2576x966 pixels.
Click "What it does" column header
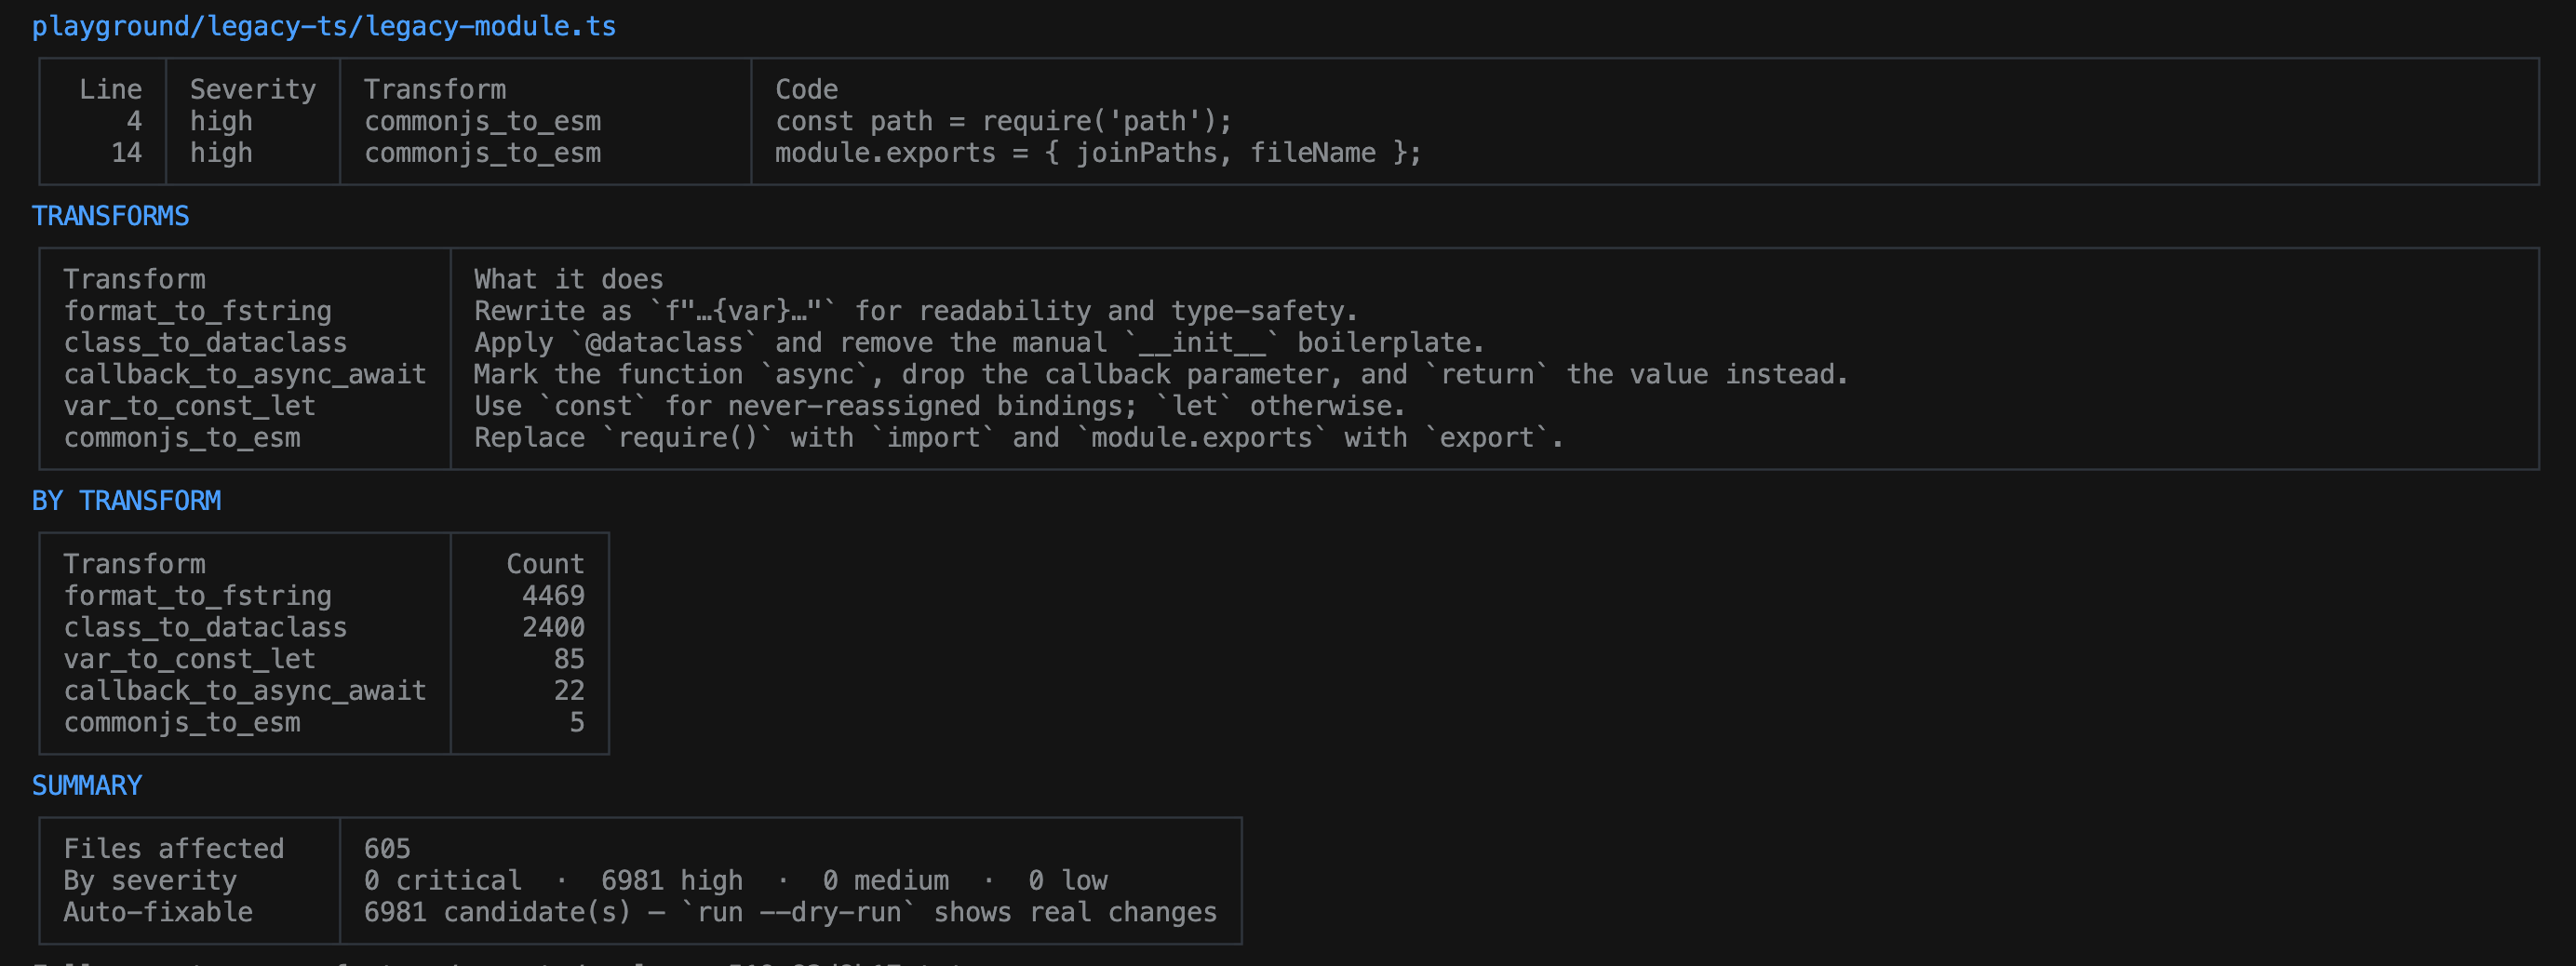[x=569, y=280]
